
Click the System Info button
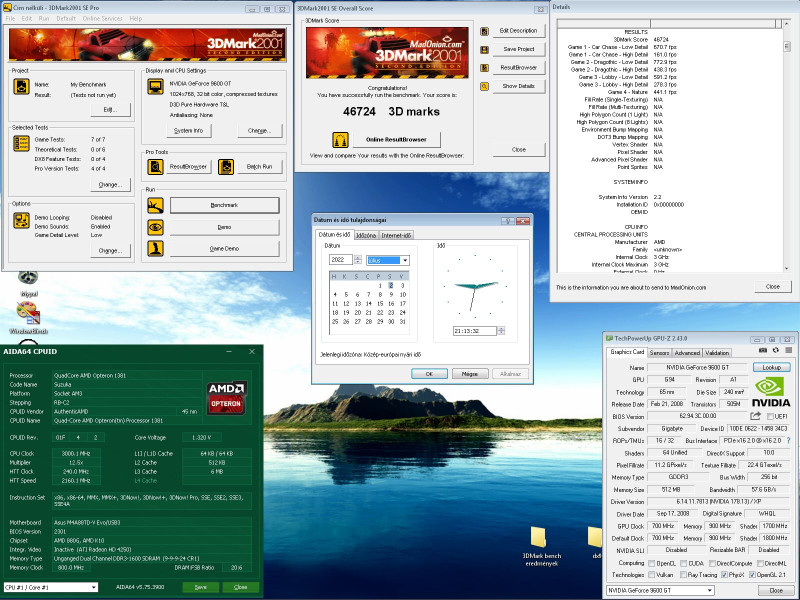click(189, 131)
